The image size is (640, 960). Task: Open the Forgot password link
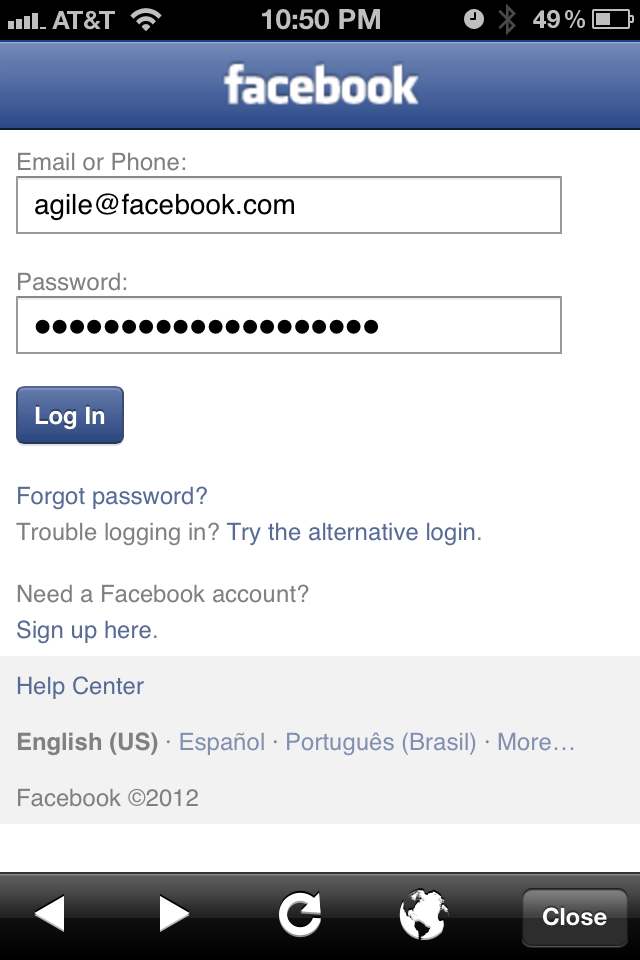tap(112, 496)
